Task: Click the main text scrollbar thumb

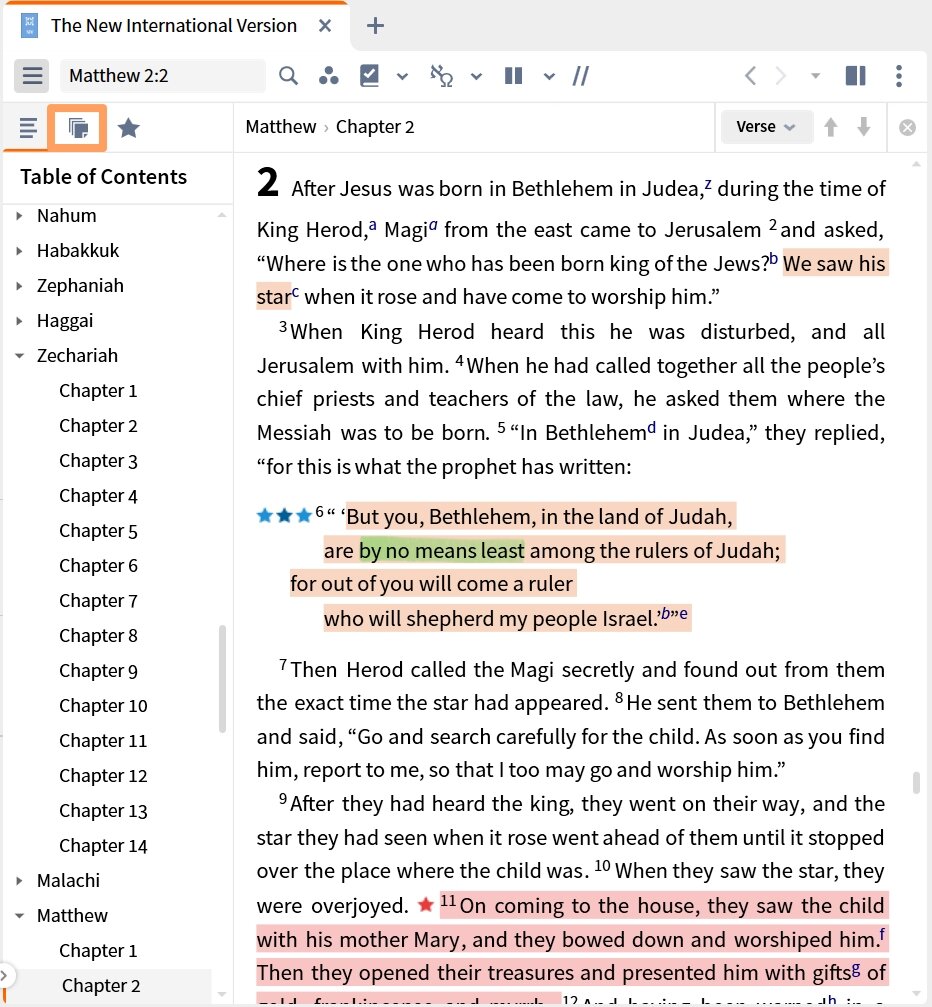Action: pyautogui.click(x=916, y=782)
